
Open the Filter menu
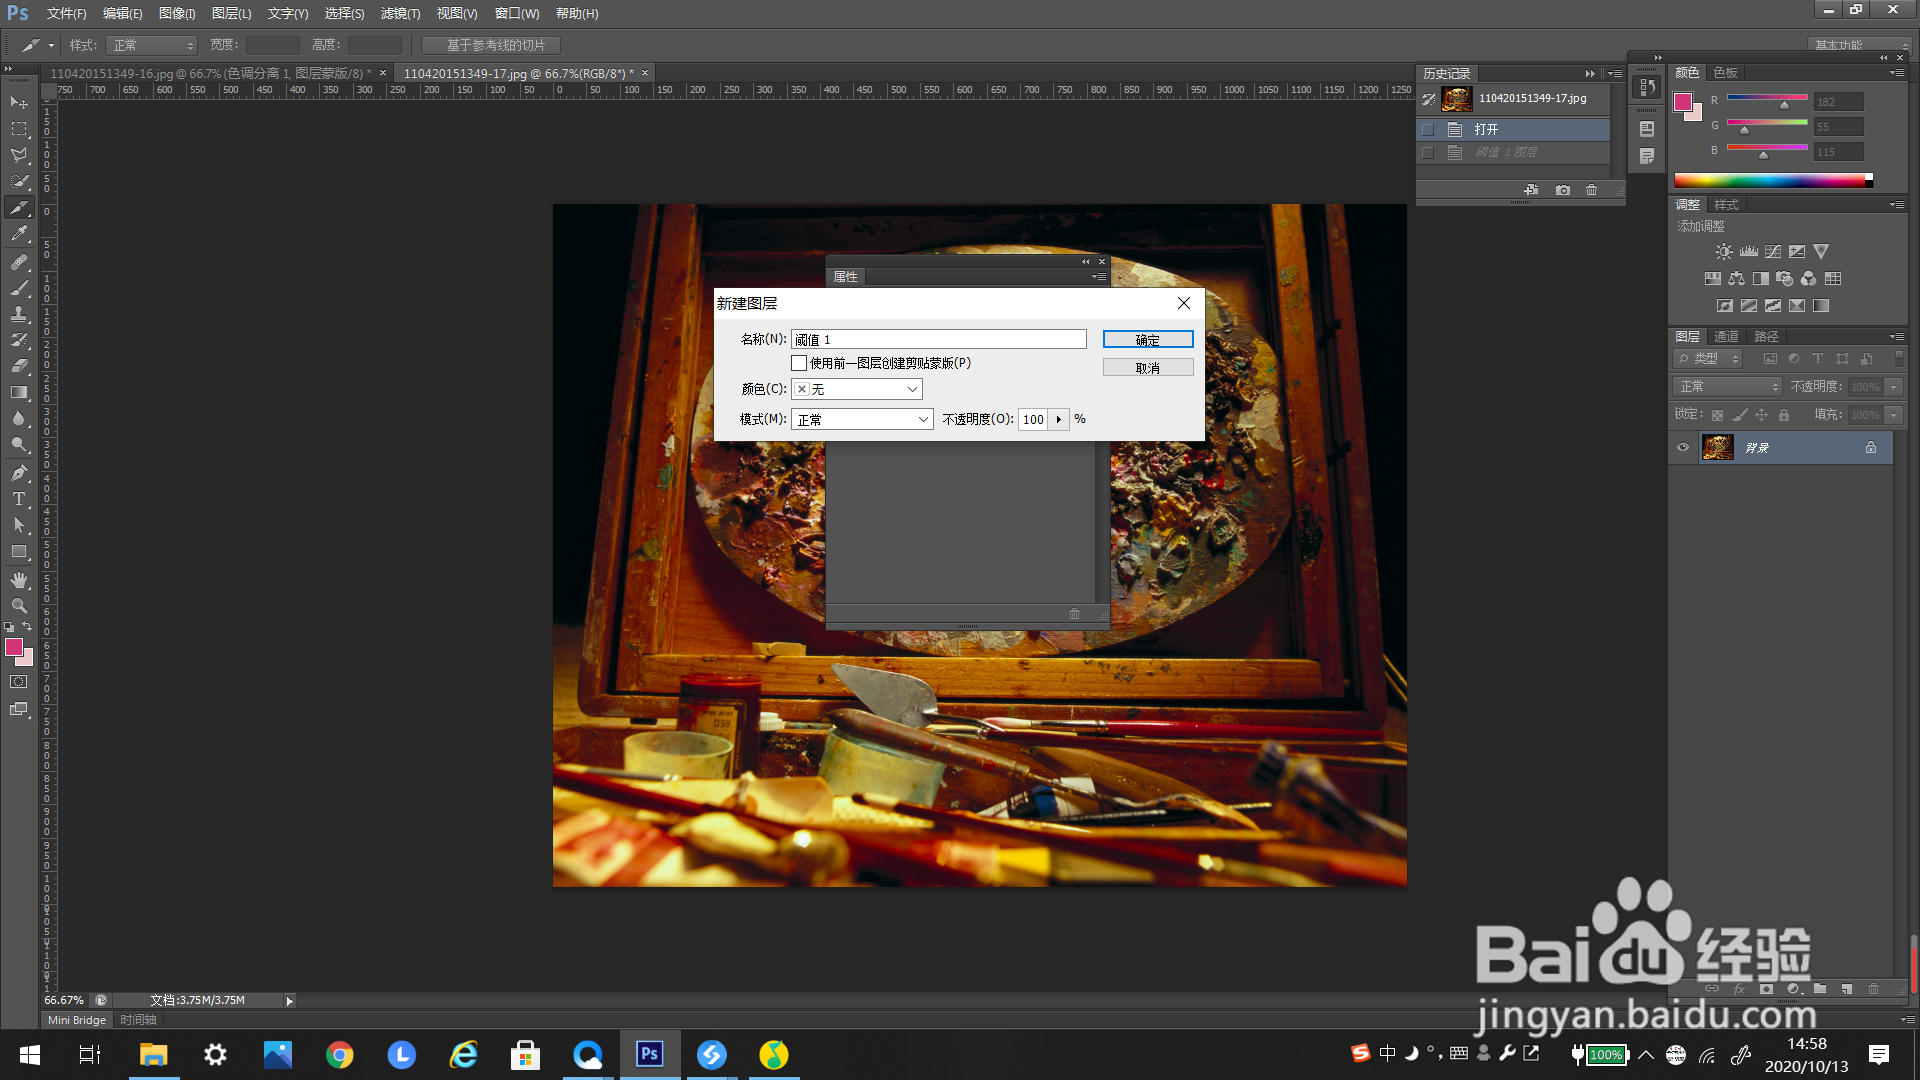(x=400, y=14)
